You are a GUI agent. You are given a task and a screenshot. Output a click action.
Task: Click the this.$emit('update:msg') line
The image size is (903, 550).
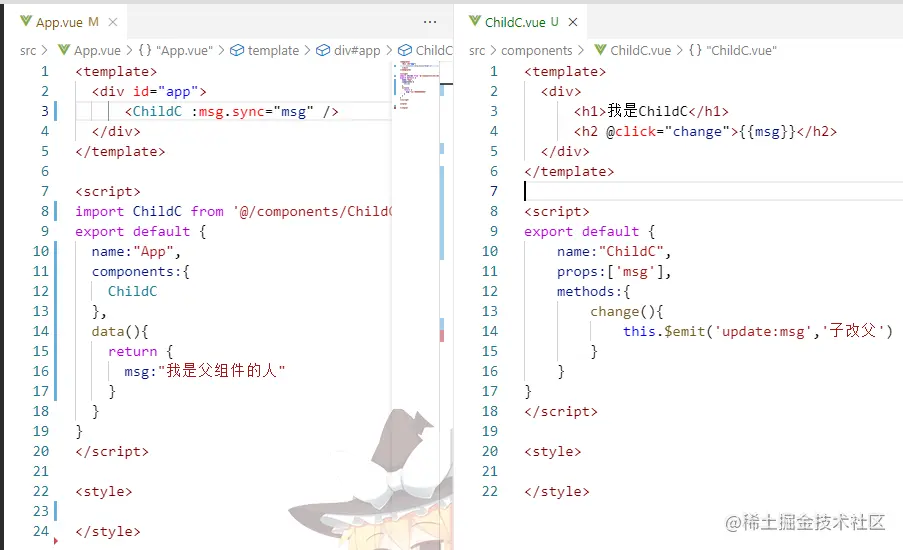point(758,331)
